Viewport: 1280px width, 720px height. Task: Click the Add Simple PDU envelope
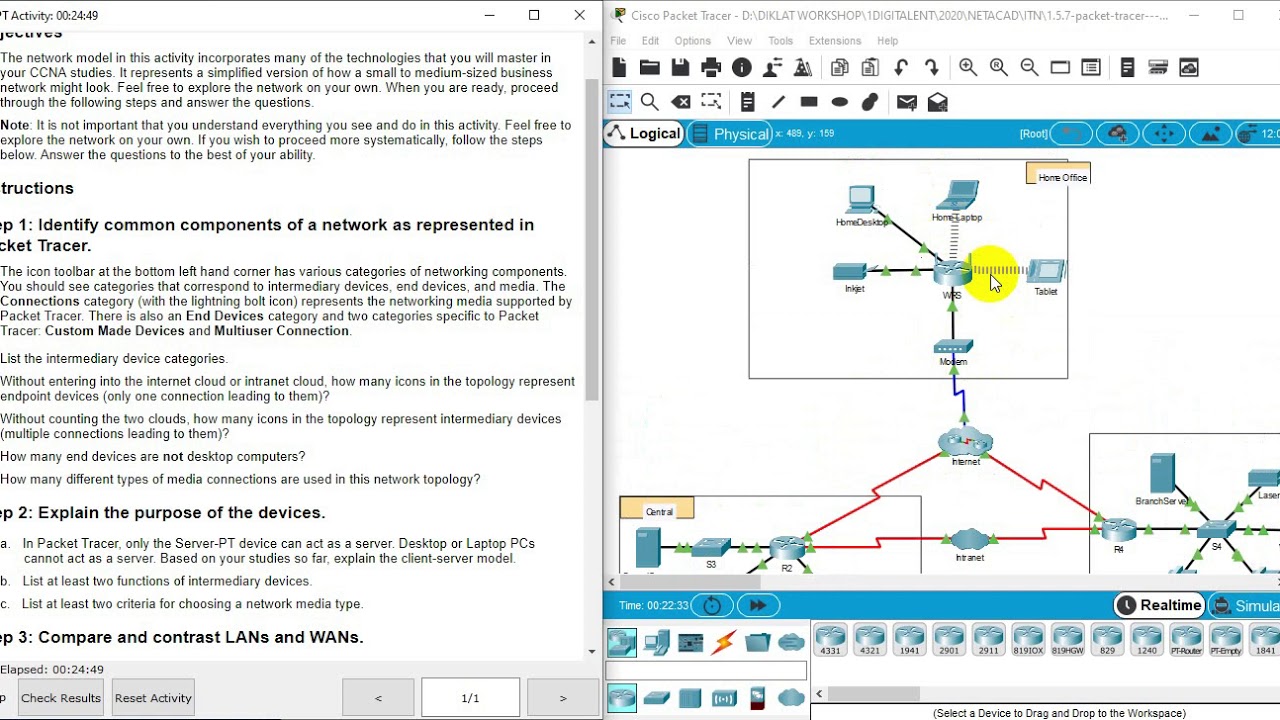point(907,102)
